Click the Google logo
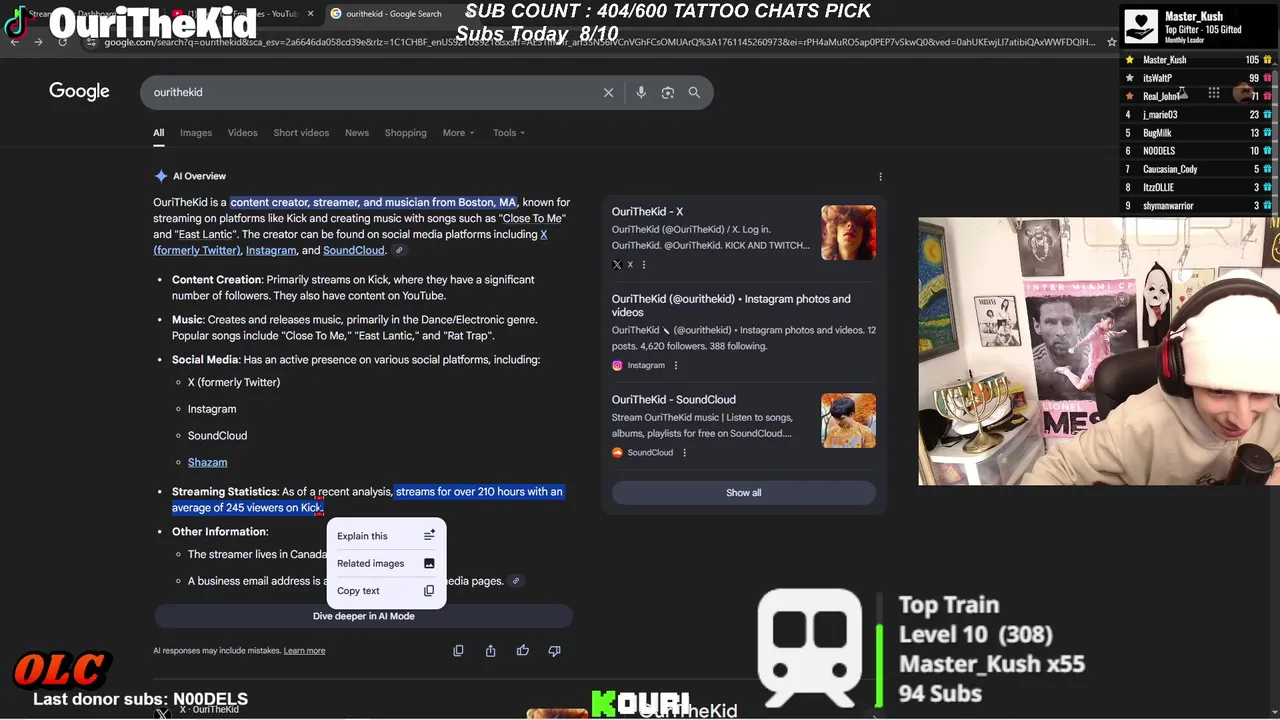The height and width of the screenshot is (720, 1280). tap(79, 91)
